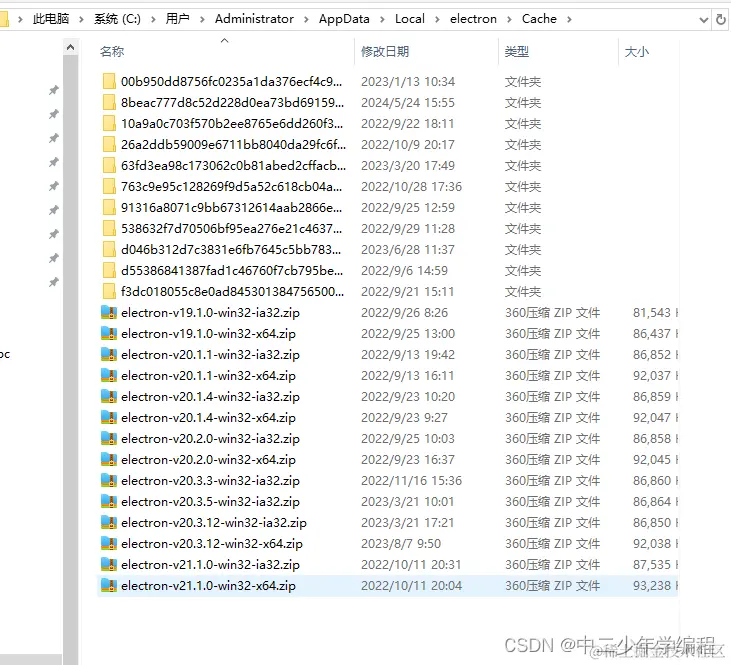Image resolution: width=731 pixels, height=665 pixels.
Task: Click the zip icon of electron-v20.1.4-win32-ia32.zip
Action: click(109, 396)
